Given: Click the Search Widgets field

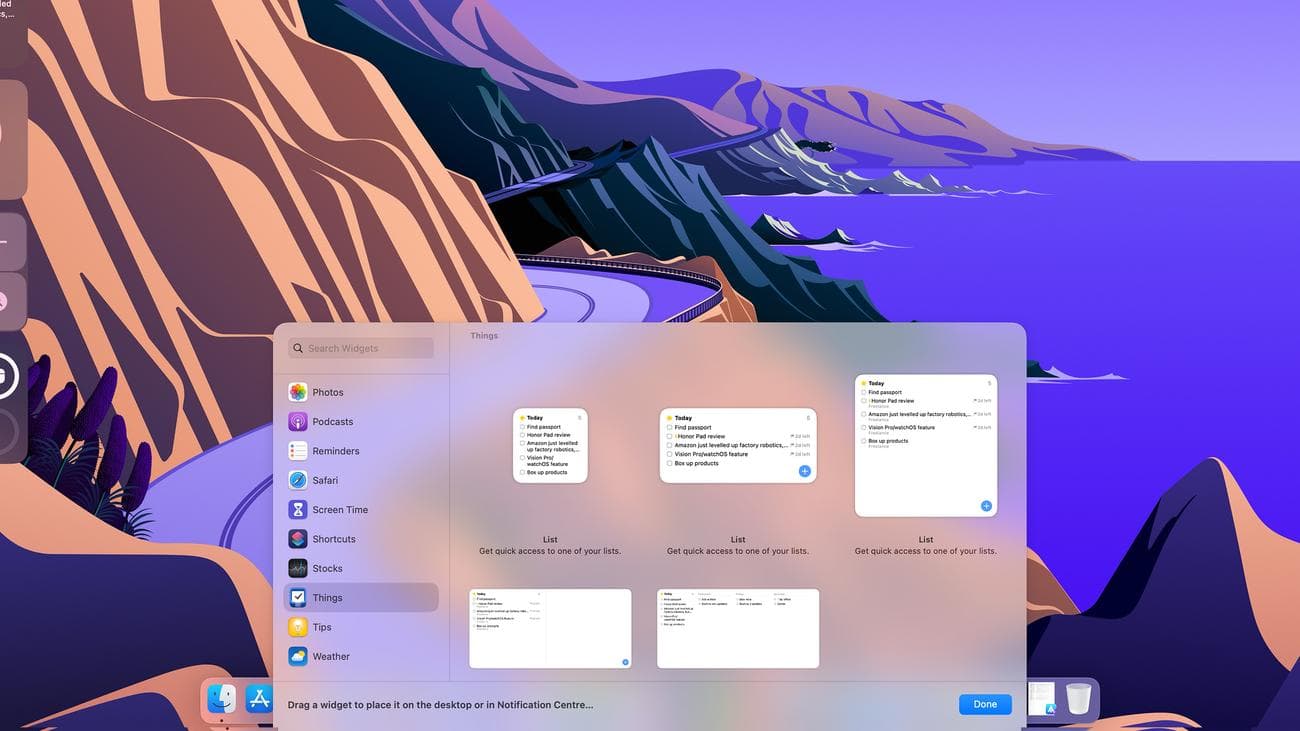Looking at the screenshot, I should click(360, 348).
